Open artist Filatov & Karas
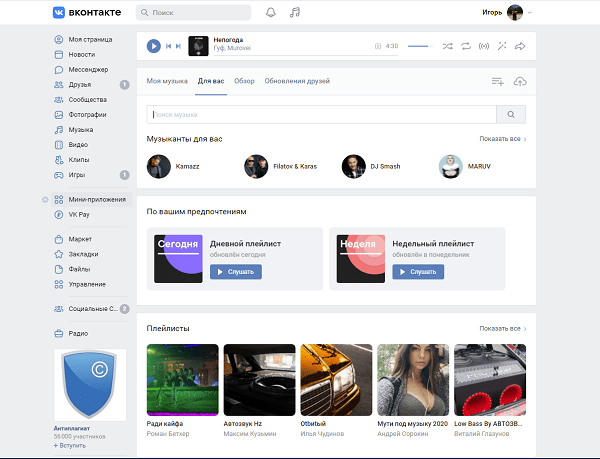This screenshot has width=600, height=459. coord(280,166)
